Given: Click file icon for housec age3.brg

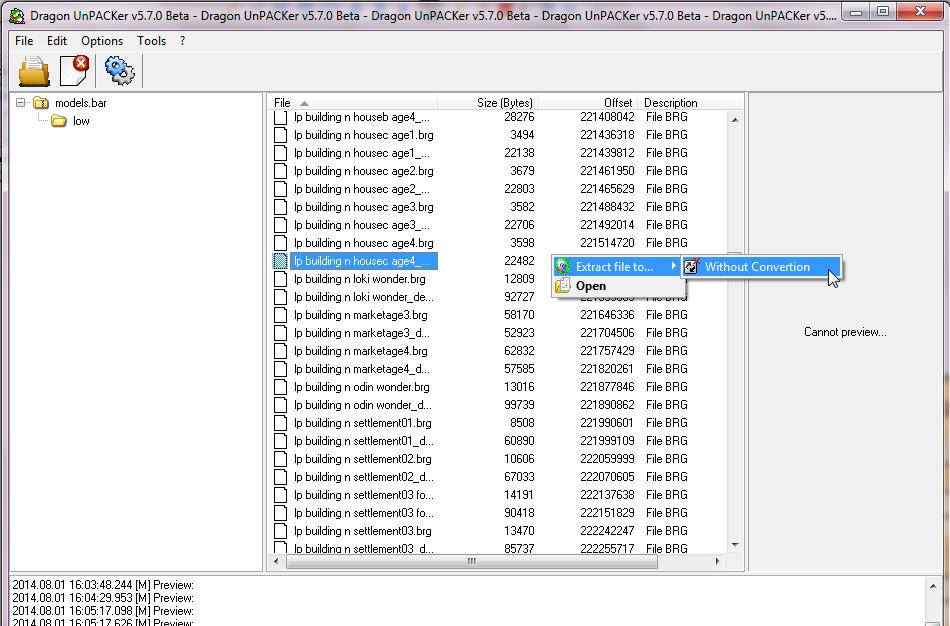Looking at the screenshot, I should (x=281, y=207).
